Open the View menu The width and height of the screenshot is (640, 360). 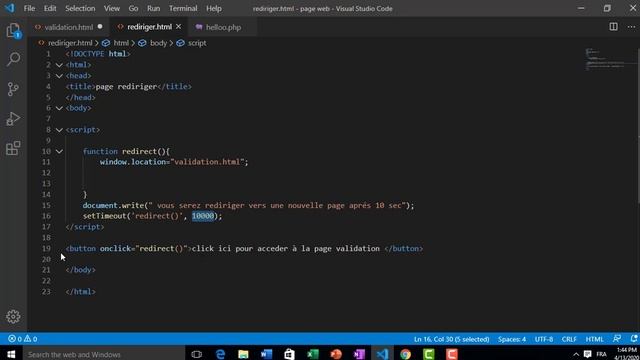click(x=111, y=8)
